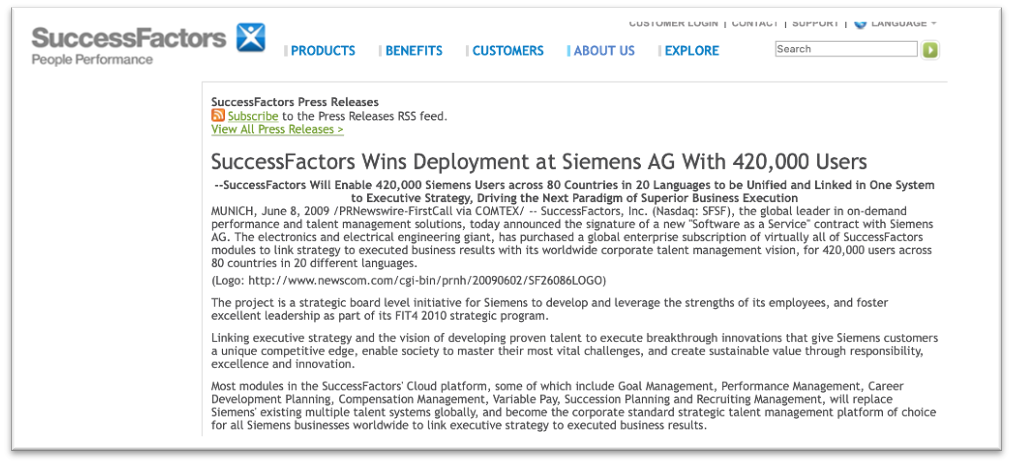The image size is (1010, 462).
Task: Open the Products menu
Action: pyautogui.click(x=323, y=51)
